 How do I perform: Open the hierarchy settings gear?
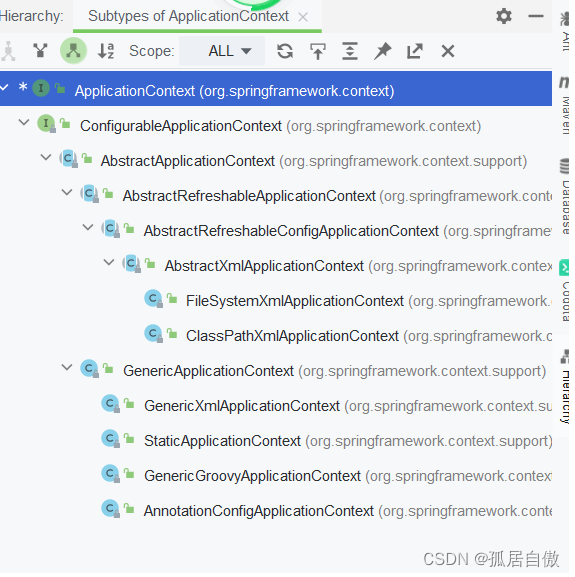[x=504, y=16]
